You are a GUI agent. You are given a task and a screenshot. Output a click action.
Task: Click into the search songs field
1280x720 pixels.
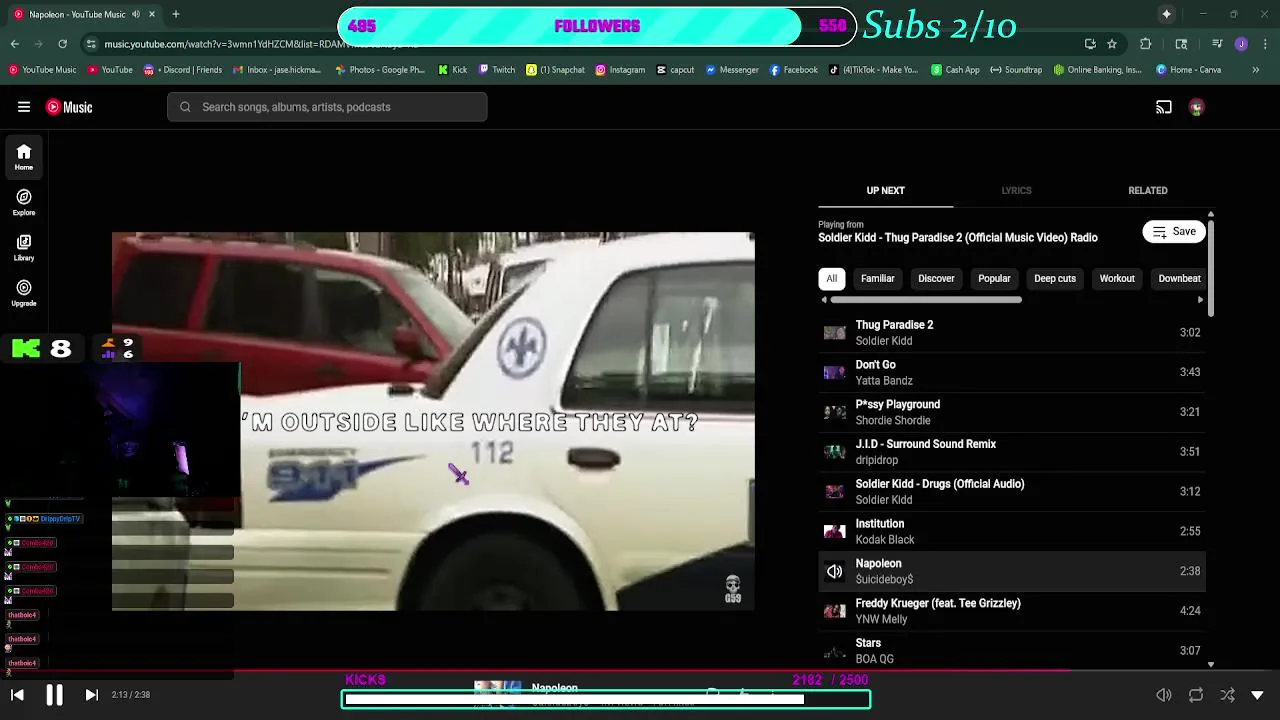point(327,107)
